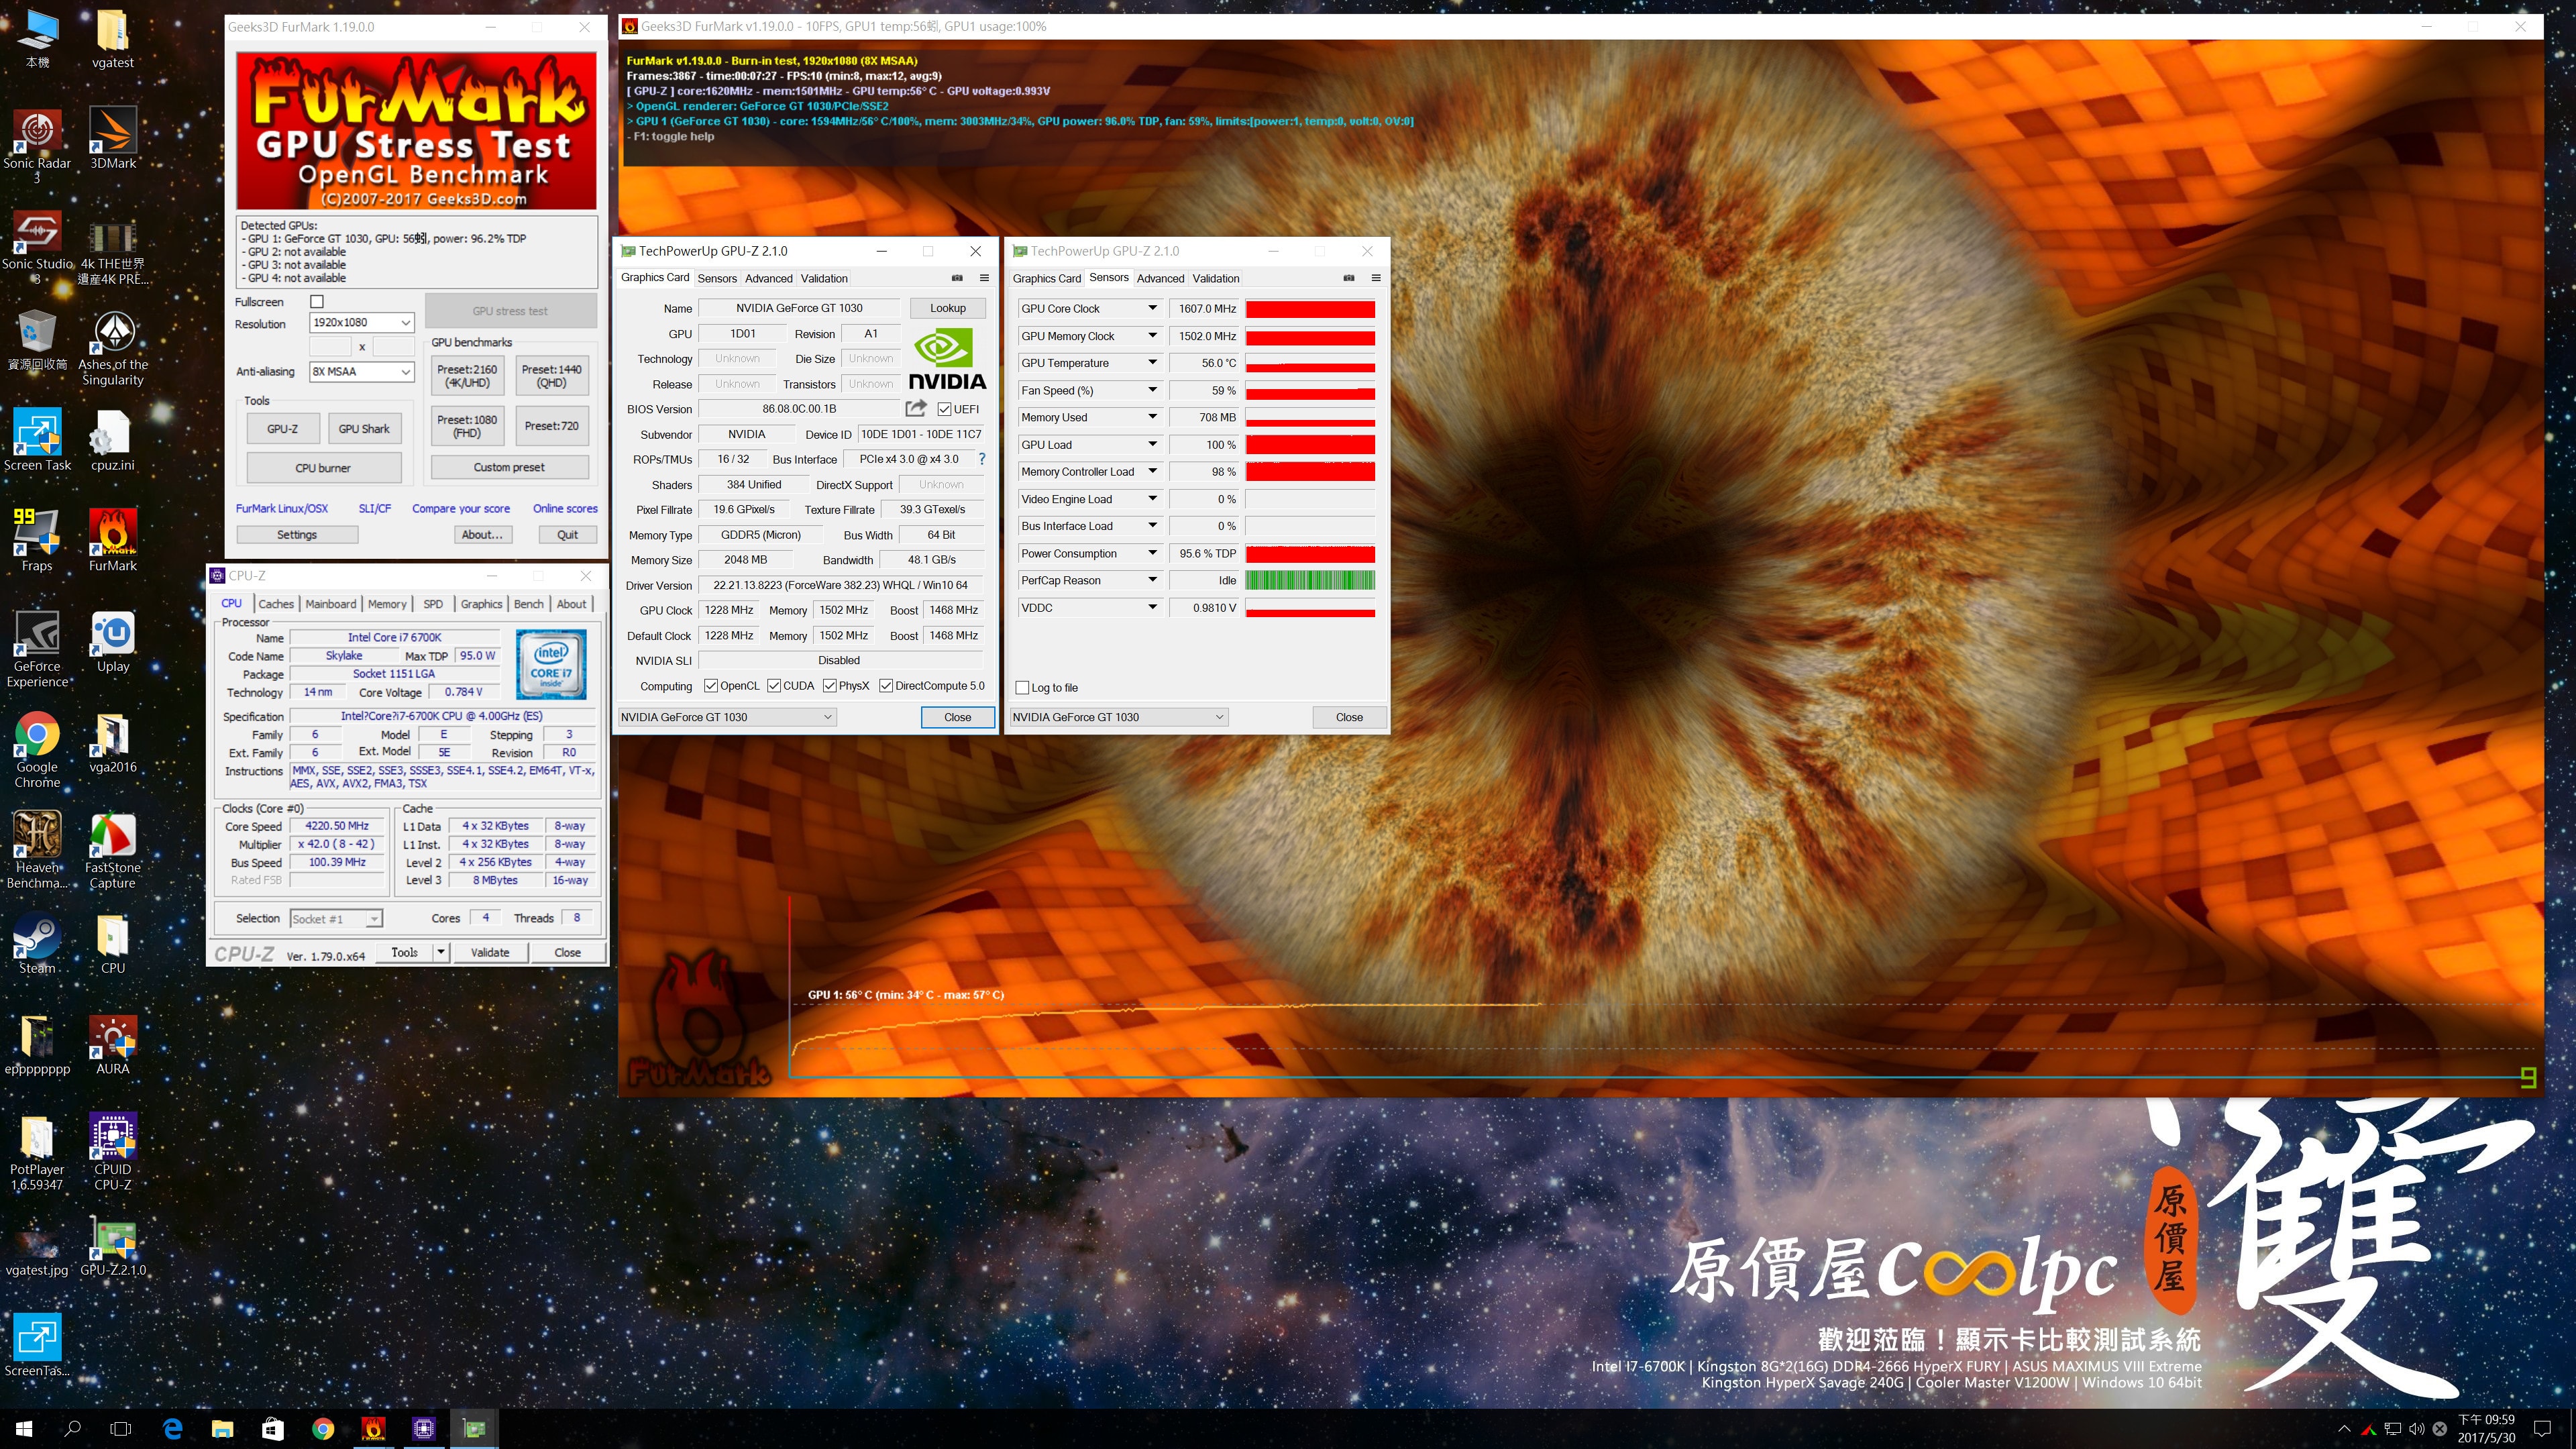The width and height of the screenshot is (2576, 1449).
Task: Switch to Caches tab in CPU-Z
Action: click(276, 604)
